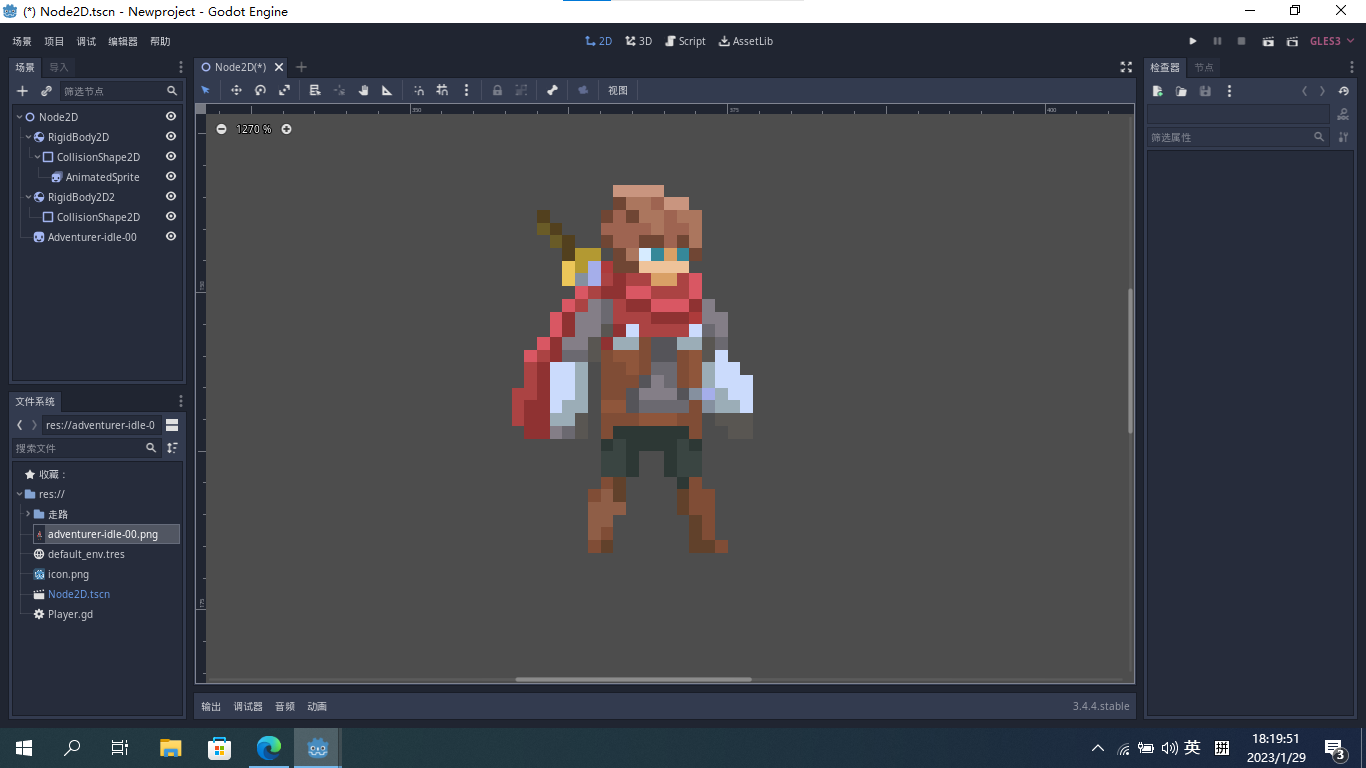Click the load resource folder icon
The height and width of the screenshot is (768, 1366).
(x=1181, y=91)
